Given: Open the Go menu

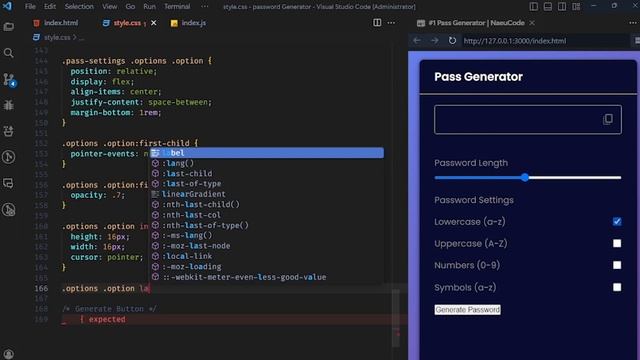Looking at the screenshot, I should pyautogui.click(x=130, y=7).
